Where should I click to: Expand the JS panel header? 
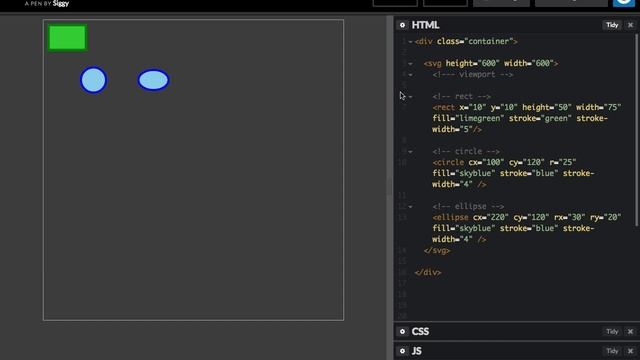[x=516, y=351]
